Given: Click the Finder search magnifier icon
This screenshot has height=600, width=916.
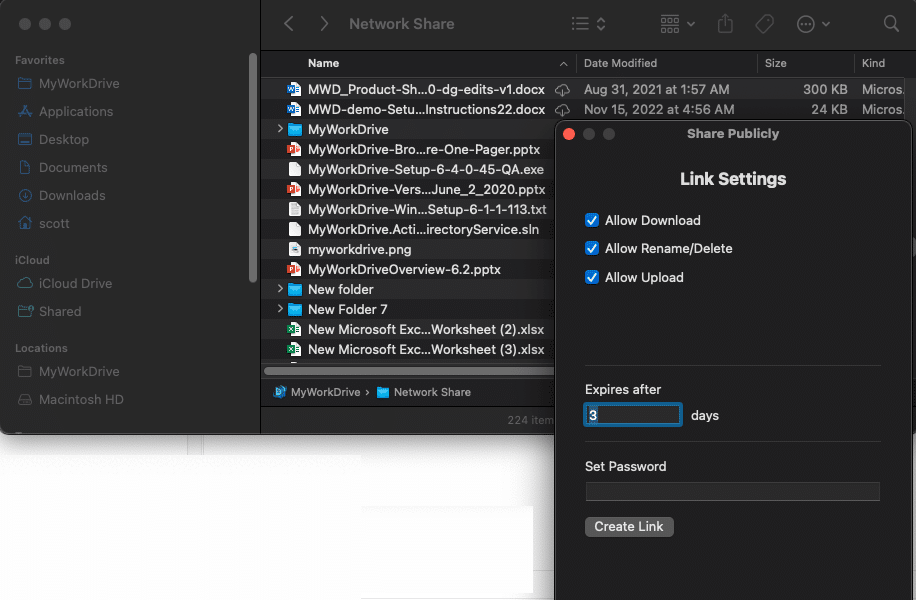Looking at the screenshot, I should 891,24.
